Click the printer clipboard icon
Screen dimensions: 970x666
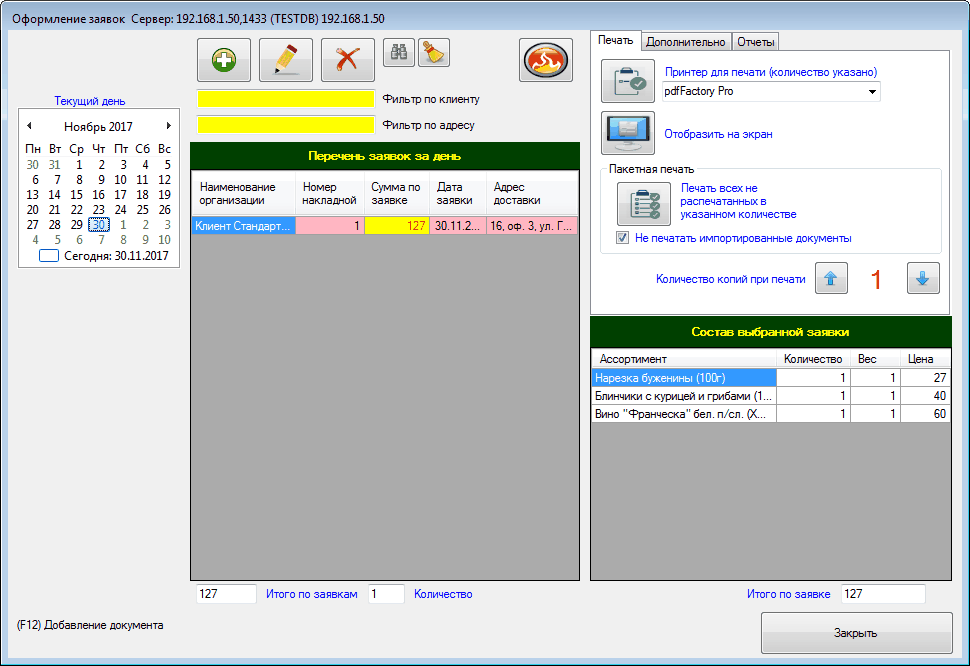click(x=628, y=81)
